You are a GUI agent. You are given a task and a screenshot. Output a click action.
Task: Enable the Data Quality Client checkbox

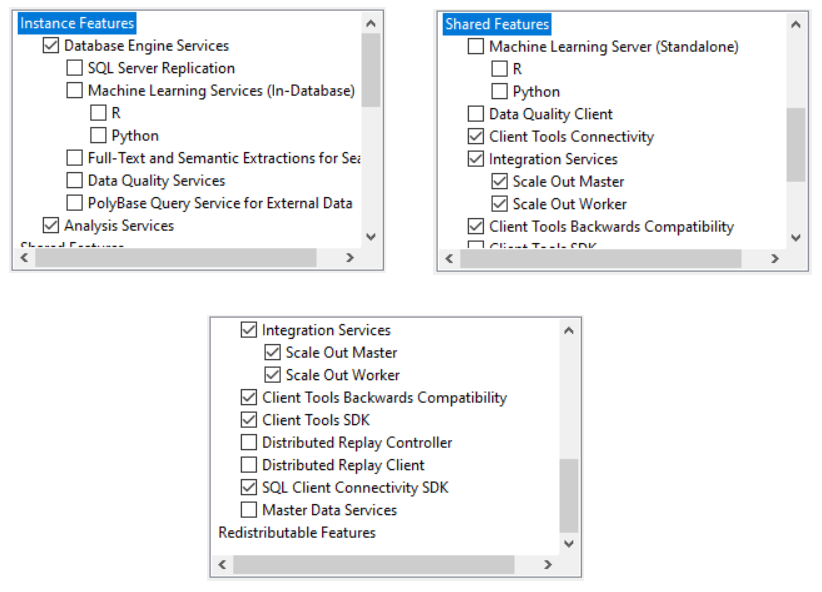[x=476, y=114]
